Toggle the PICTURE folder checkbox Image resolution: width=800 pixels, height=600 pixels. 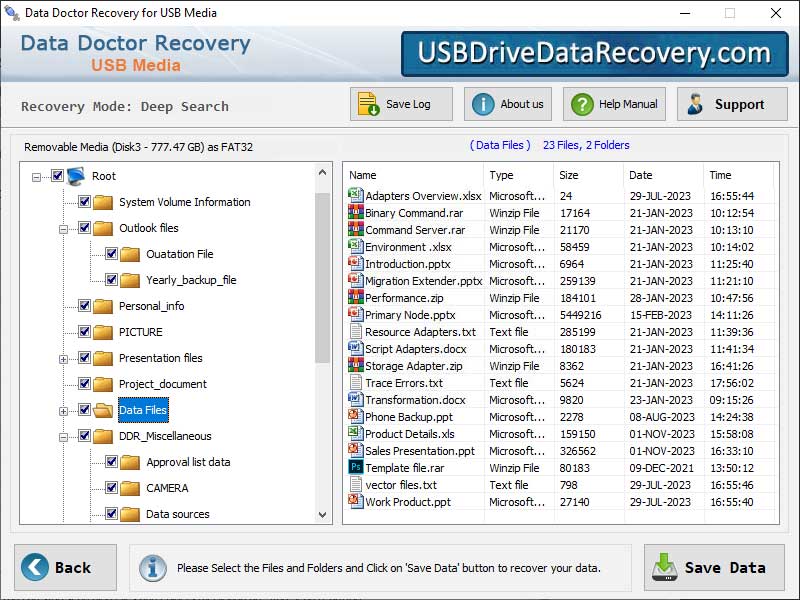84,332
